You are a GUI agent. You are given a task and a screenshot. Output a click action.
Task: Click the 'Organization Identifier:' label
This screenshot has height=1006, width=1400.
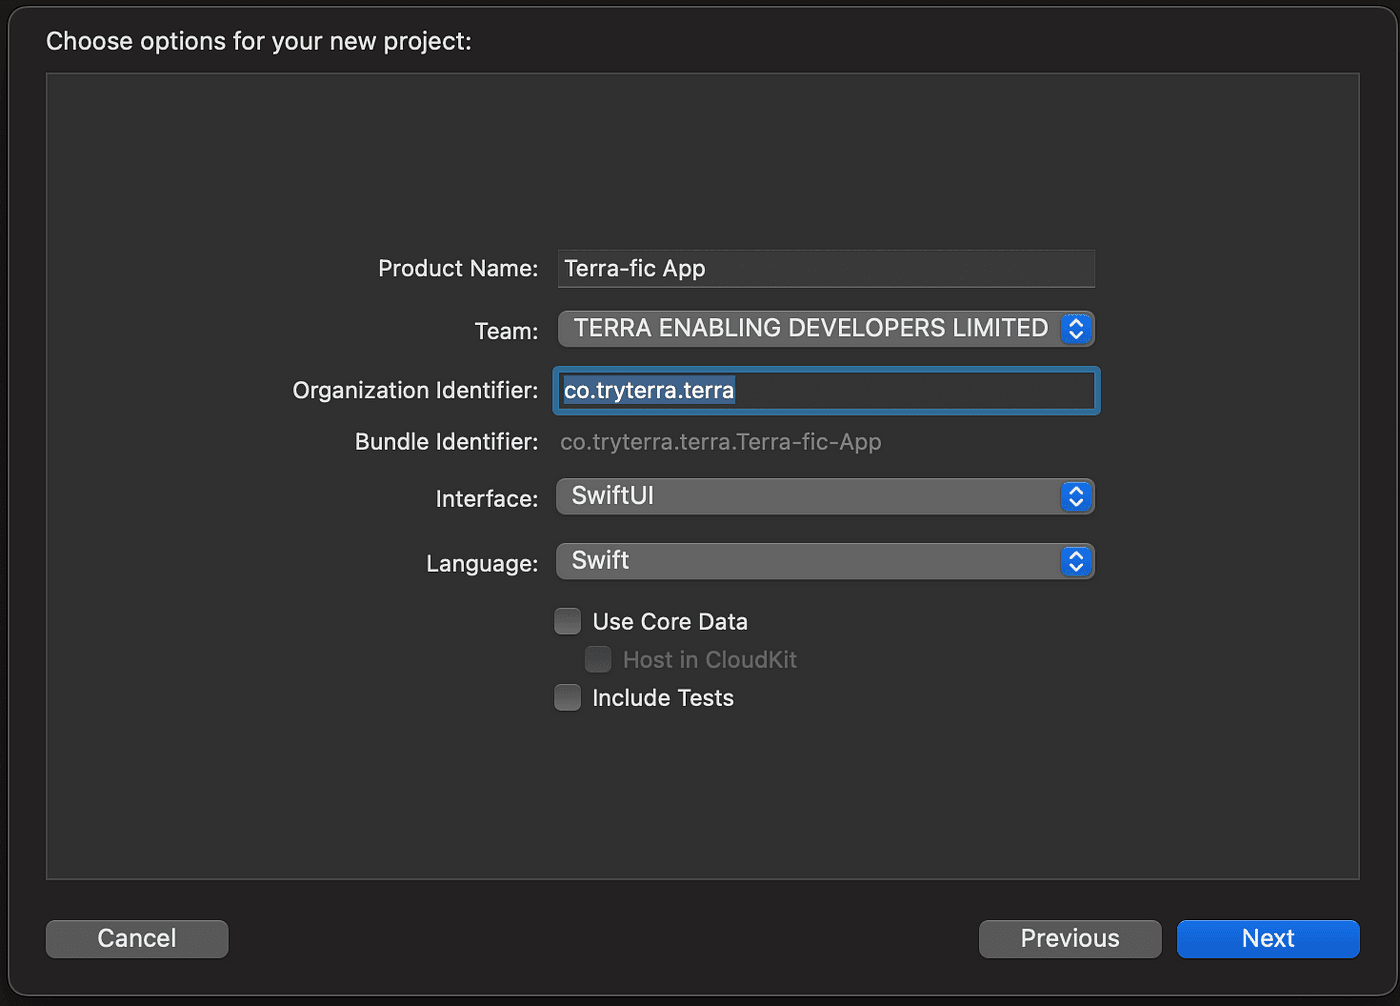(x=415, y=390)
